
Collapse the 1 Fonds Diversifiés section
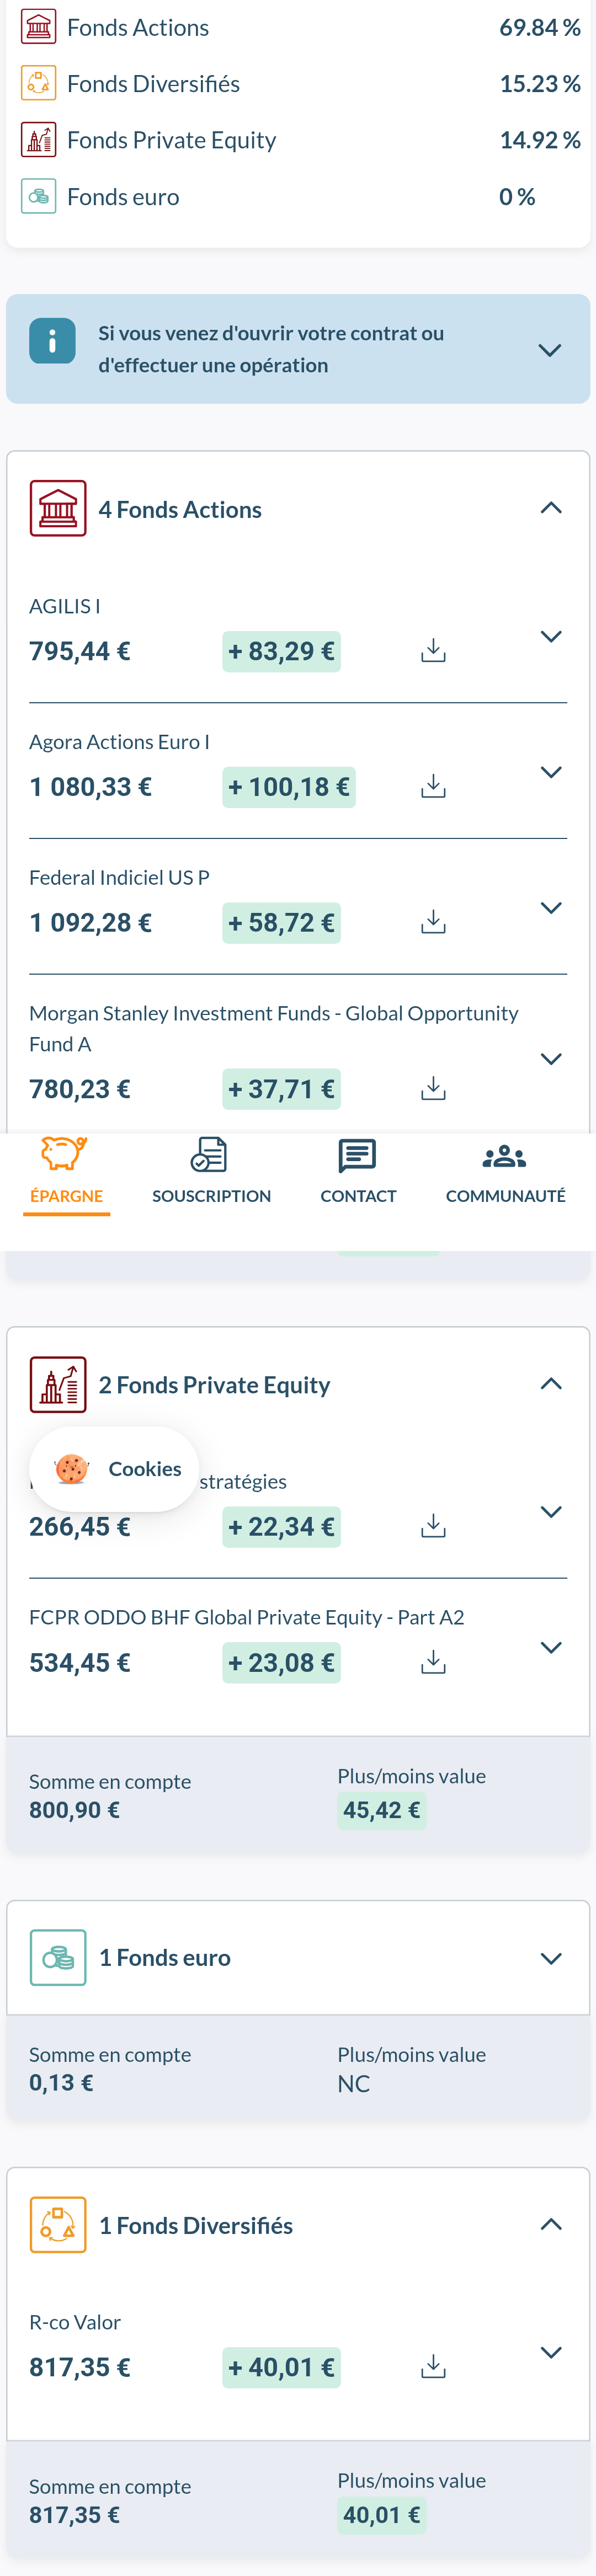(x=550, y=2225)
